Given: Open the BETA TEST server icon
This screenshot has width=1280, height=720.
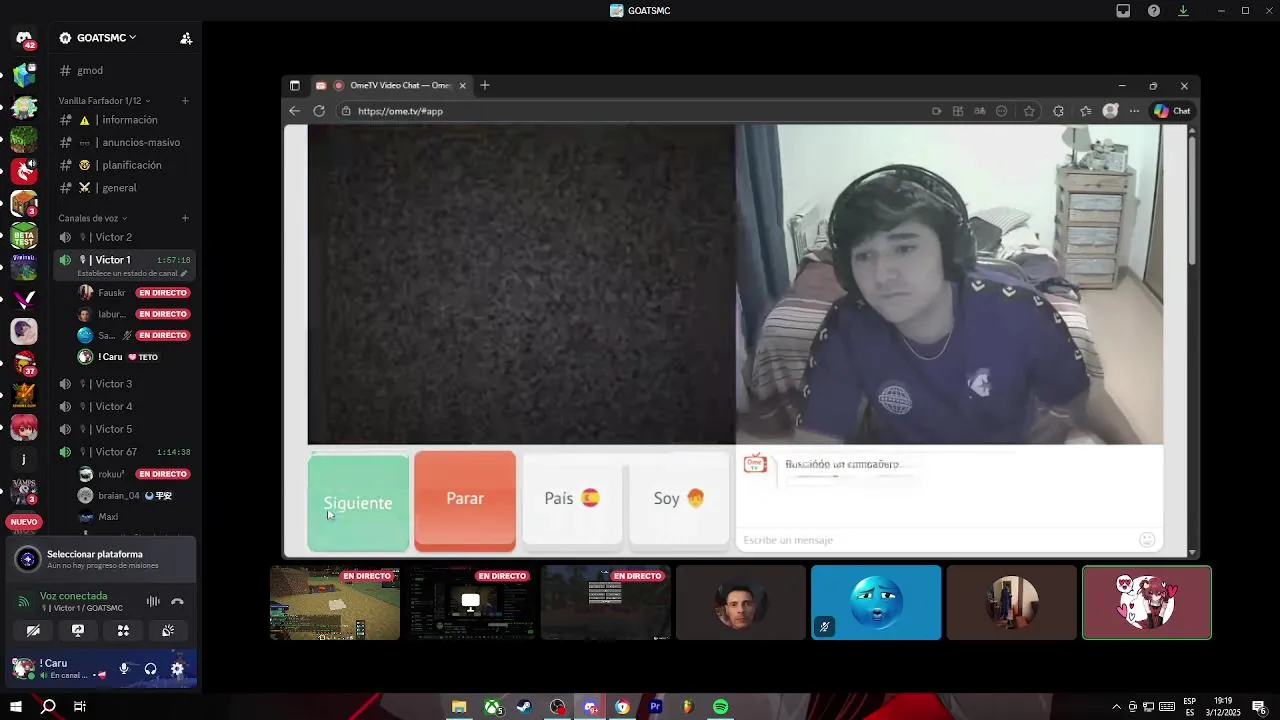Looking at the screenshot, I should tap(24, 236).
